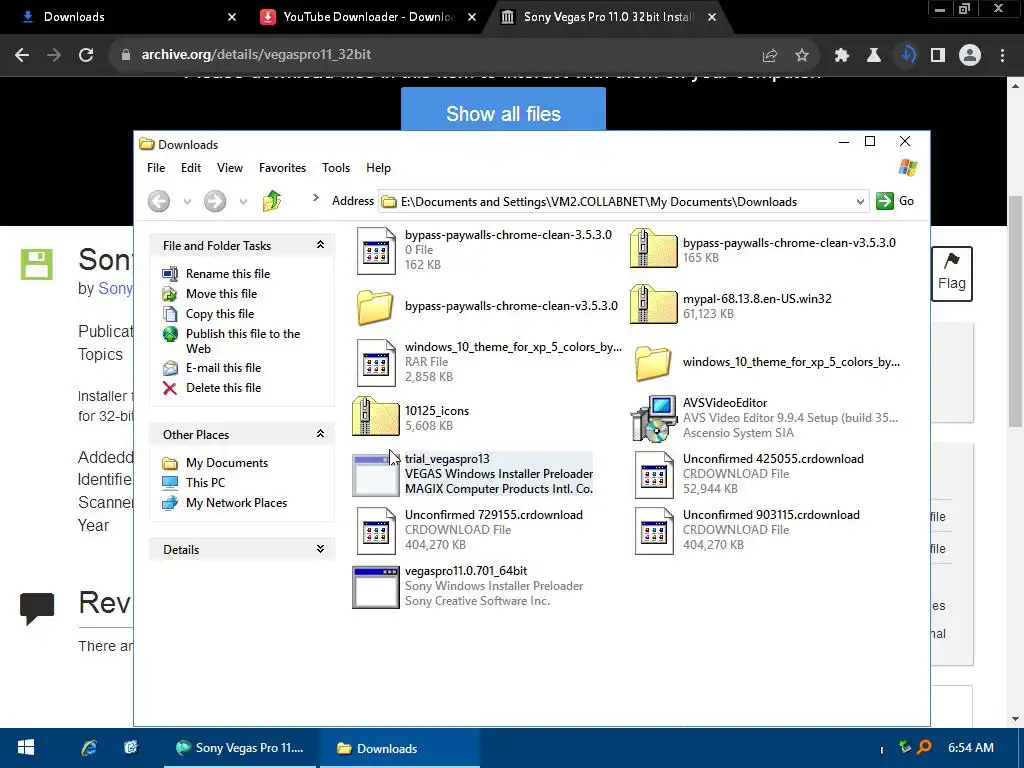Select the AVSVideoEditor setup icon
This screenshot has width=1024, height=768.
(x=653, y=419)
